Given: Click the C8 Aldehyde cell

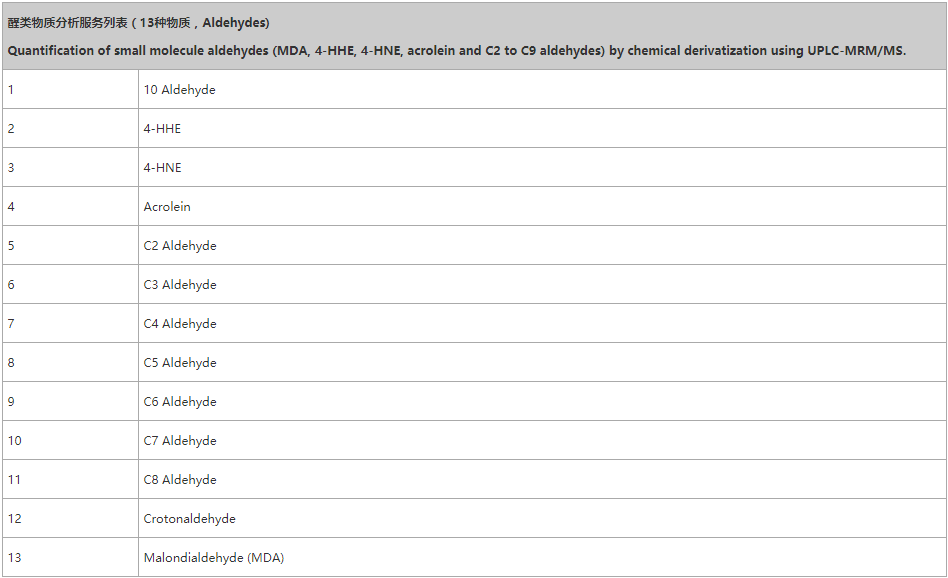Looking at the screenshot, I should coord(180,480).
